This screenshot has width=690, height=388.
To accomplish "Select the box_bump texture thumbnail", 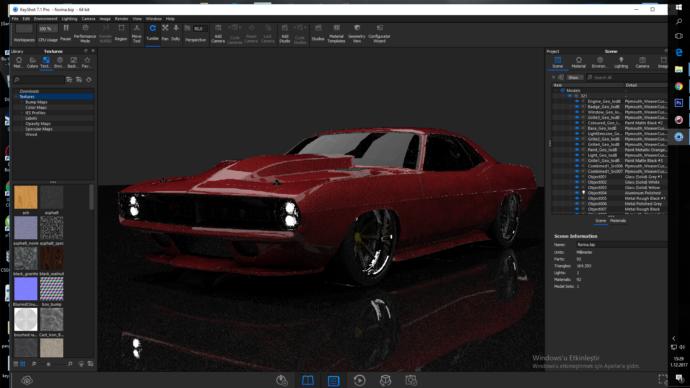I will [51, 289].
